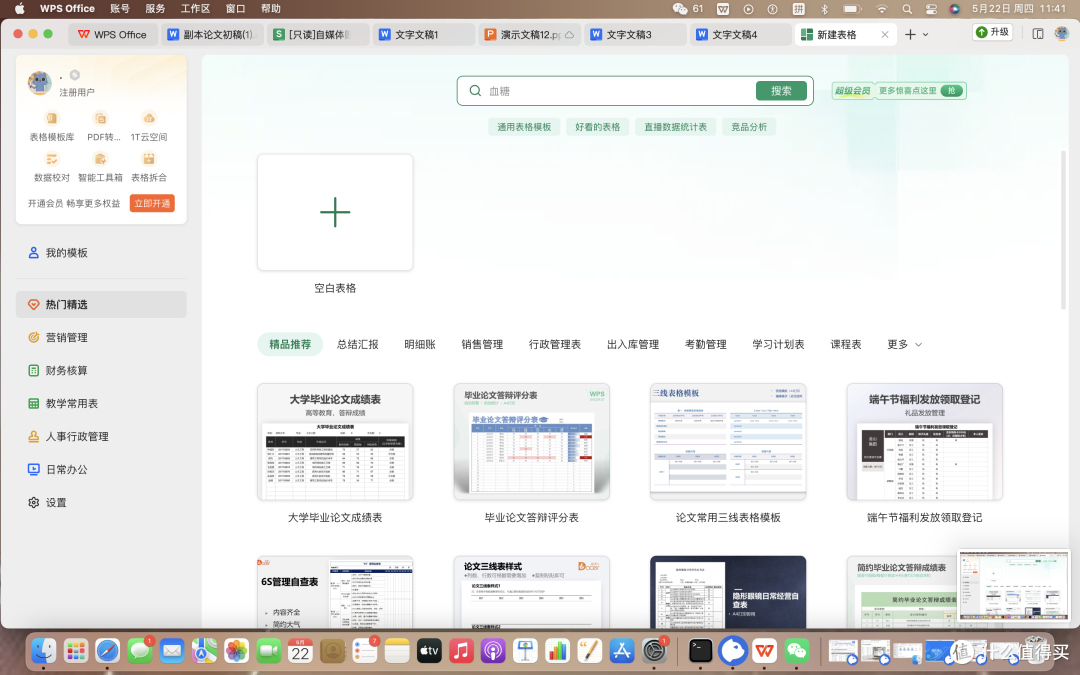Open Numbers from the dock
The height and width of the screenshot is (675, 1080).
[x=557, y=650]
